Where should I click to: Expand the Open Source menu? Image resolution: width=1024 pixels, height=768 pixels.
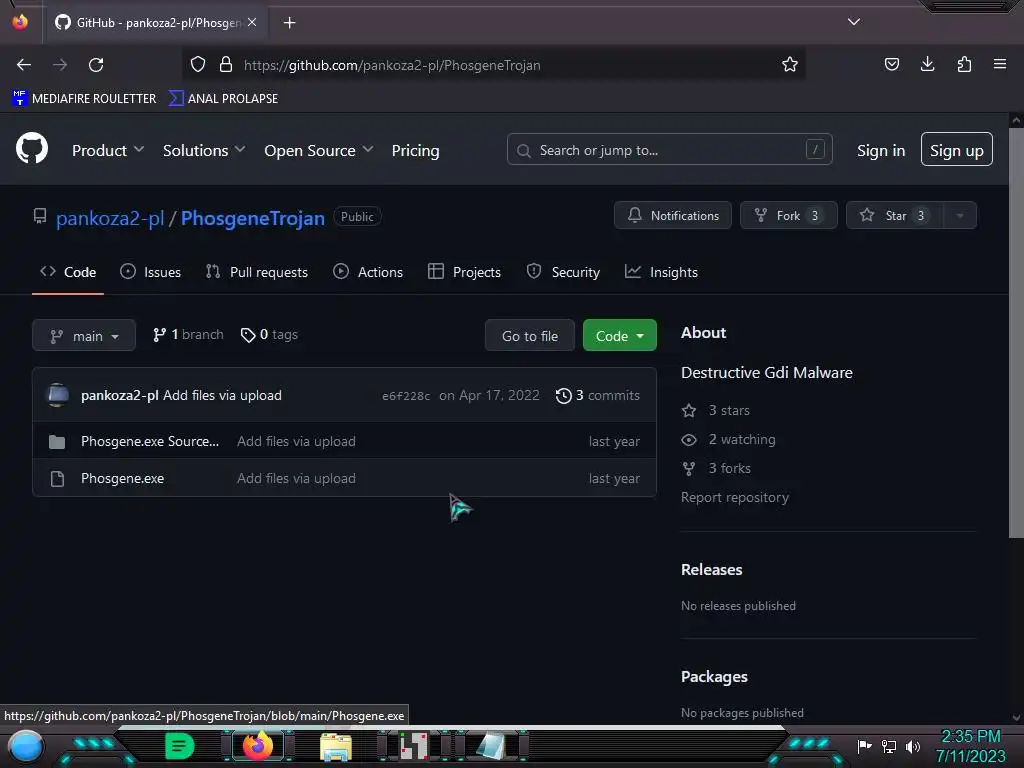tap(319, 150)
